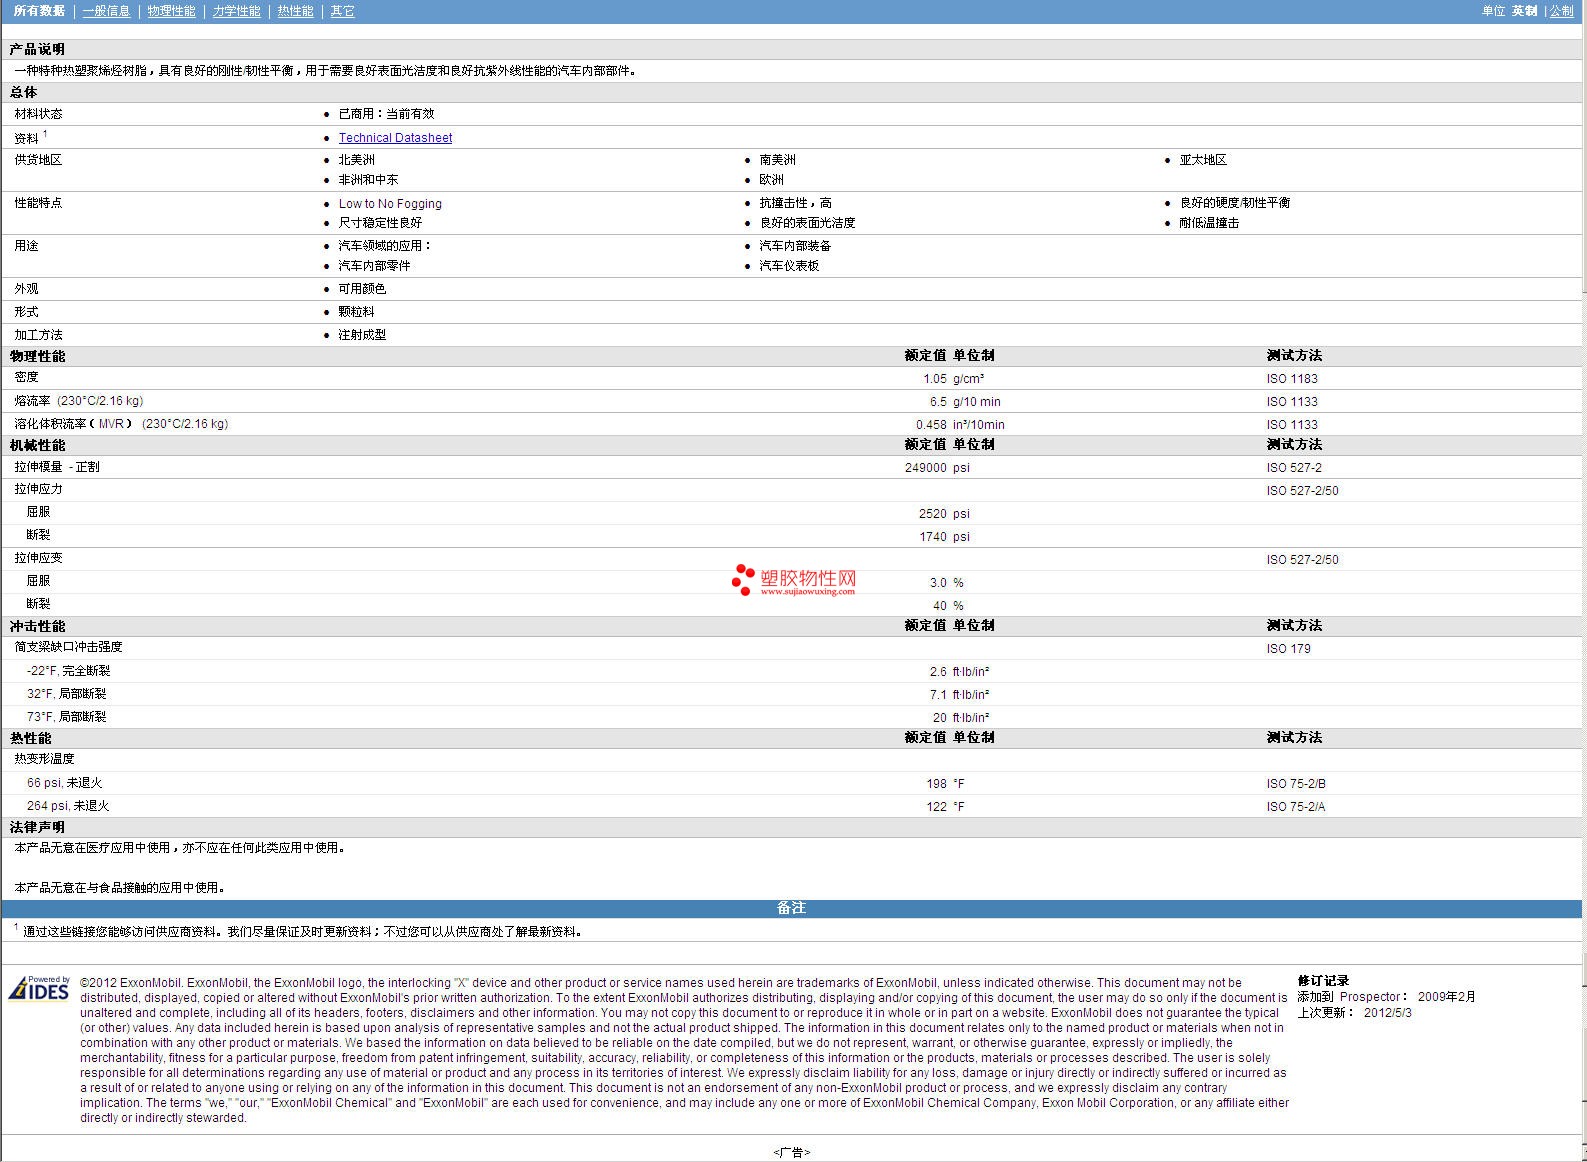
Task: Click ISO 527-2 test method text
Action: (1294, 468)
